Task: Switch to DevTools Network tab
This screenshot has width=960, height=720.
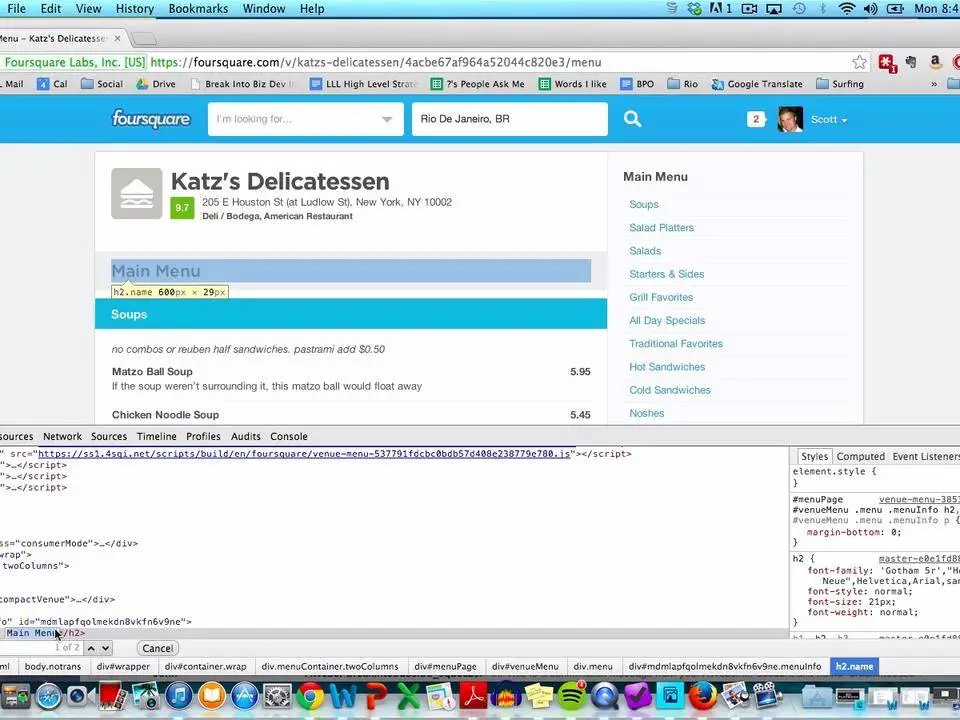Action: coord(62,437)
